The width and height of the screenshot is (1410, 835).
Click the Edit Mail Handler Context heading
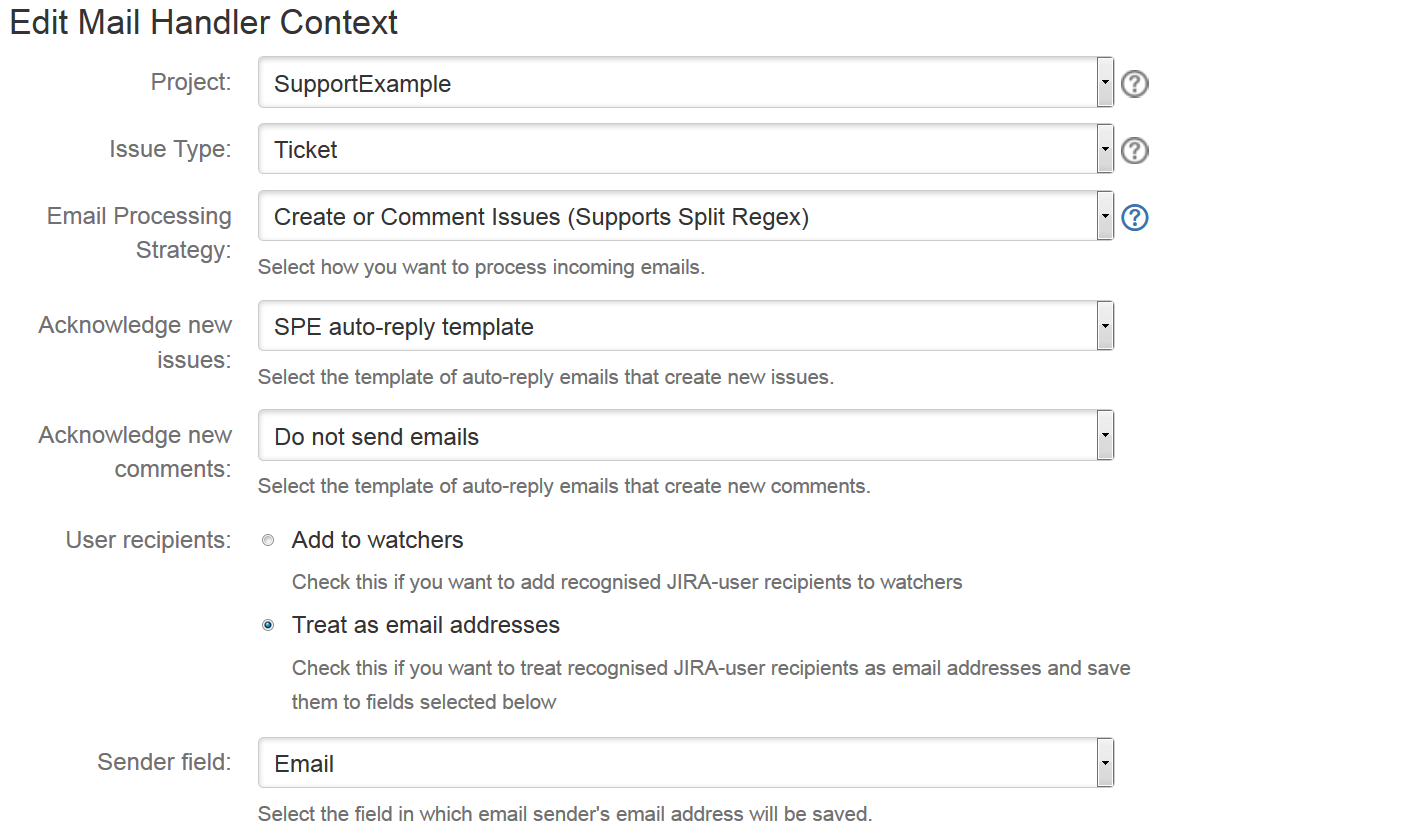click(x=204, y=22)
